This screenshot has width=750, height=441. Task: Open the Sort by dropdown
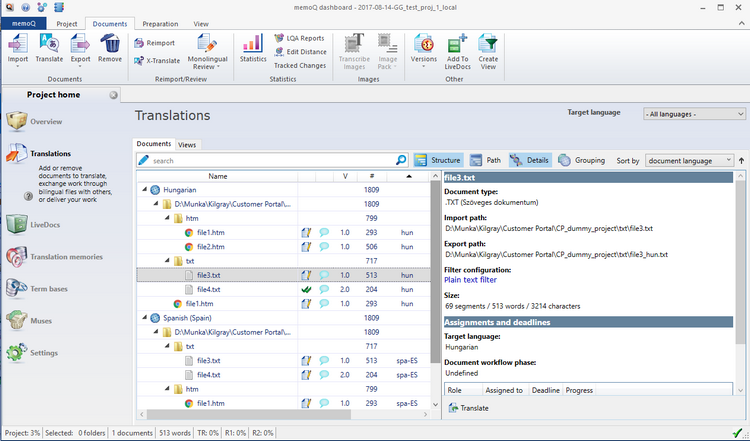pyautogui.click(x=688, y=160)
